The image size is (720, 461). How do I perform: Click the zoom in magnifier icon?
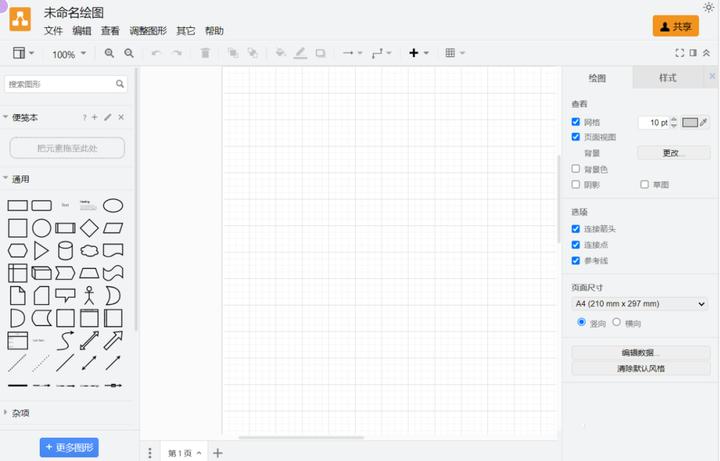[110, 53]
